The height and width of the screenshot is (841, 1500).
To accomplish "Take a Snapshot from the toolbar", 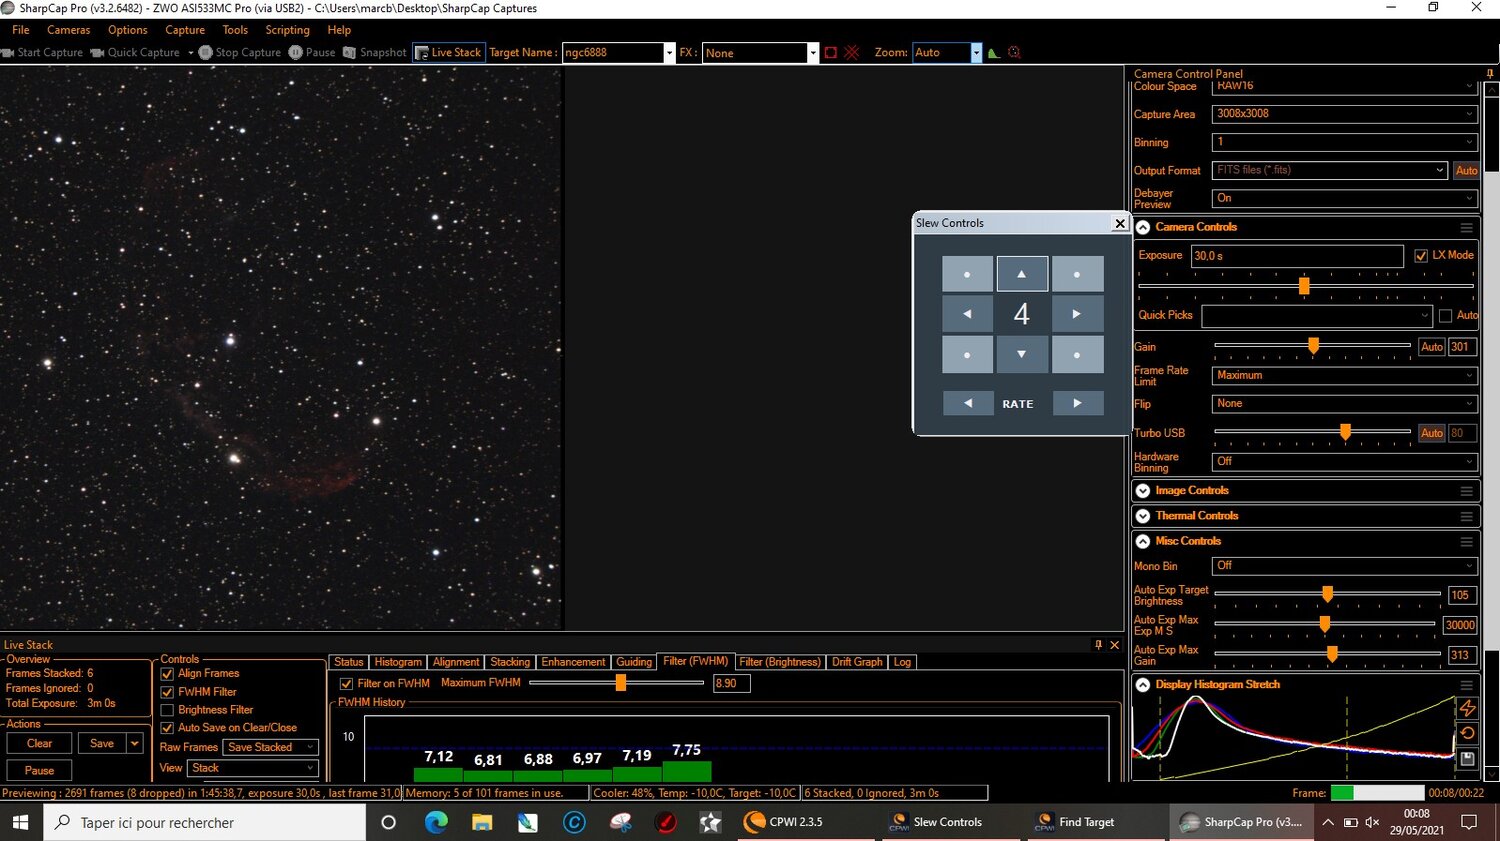I will tap(375, 52).
